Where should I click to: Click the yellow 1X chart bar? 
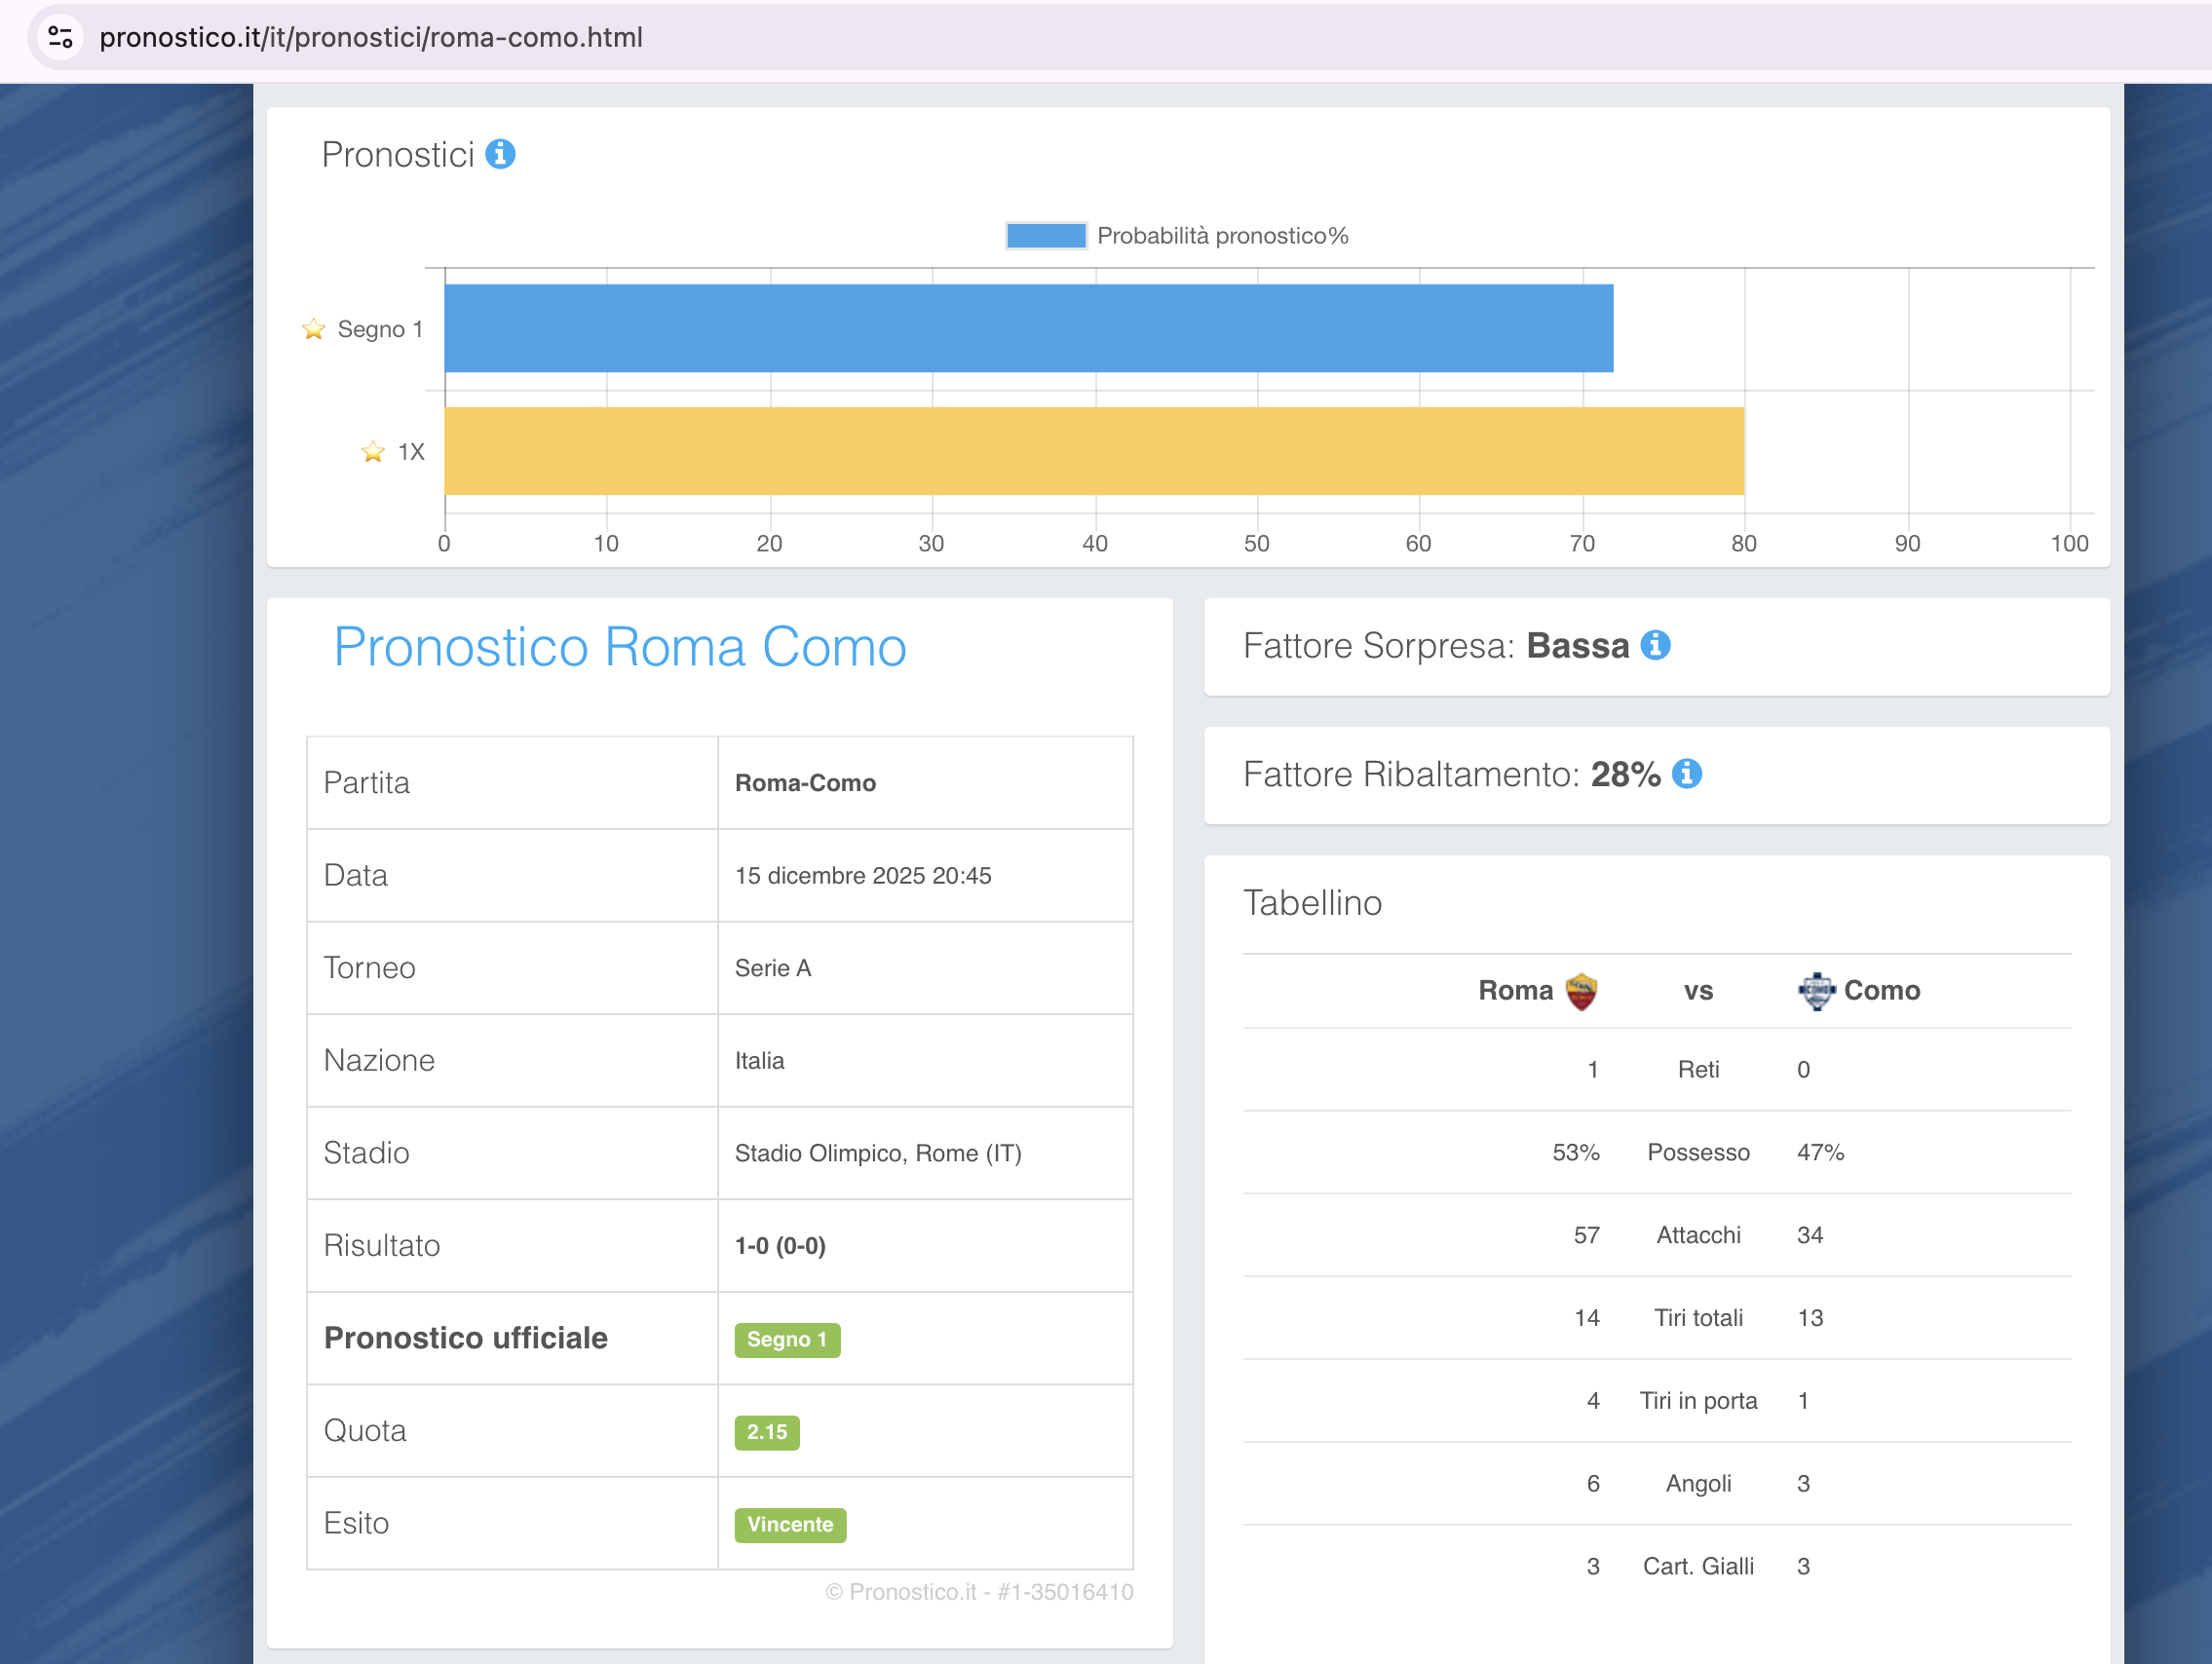(1094, 451)
